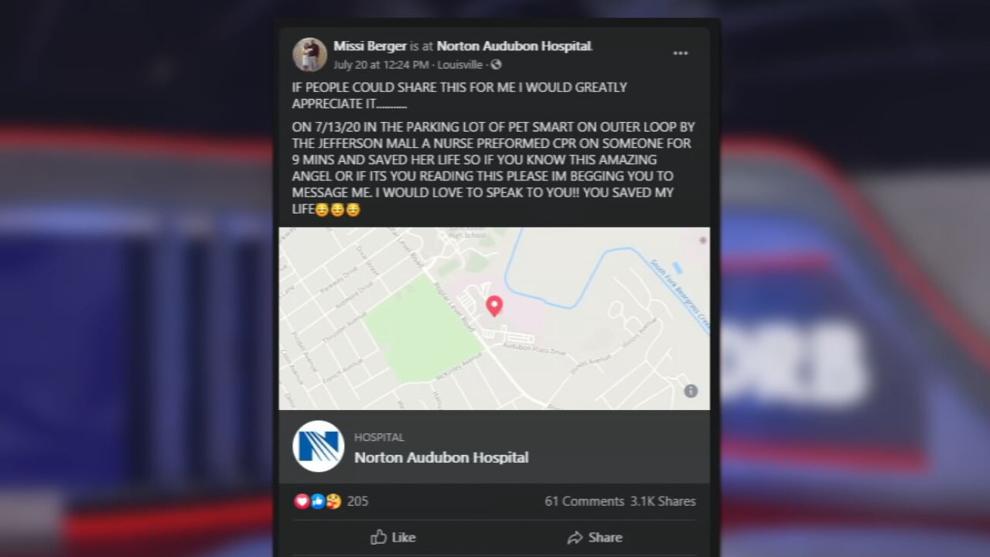Click the heart reaction icon
This screenshot has width=990, height=557.
[302, 501]
